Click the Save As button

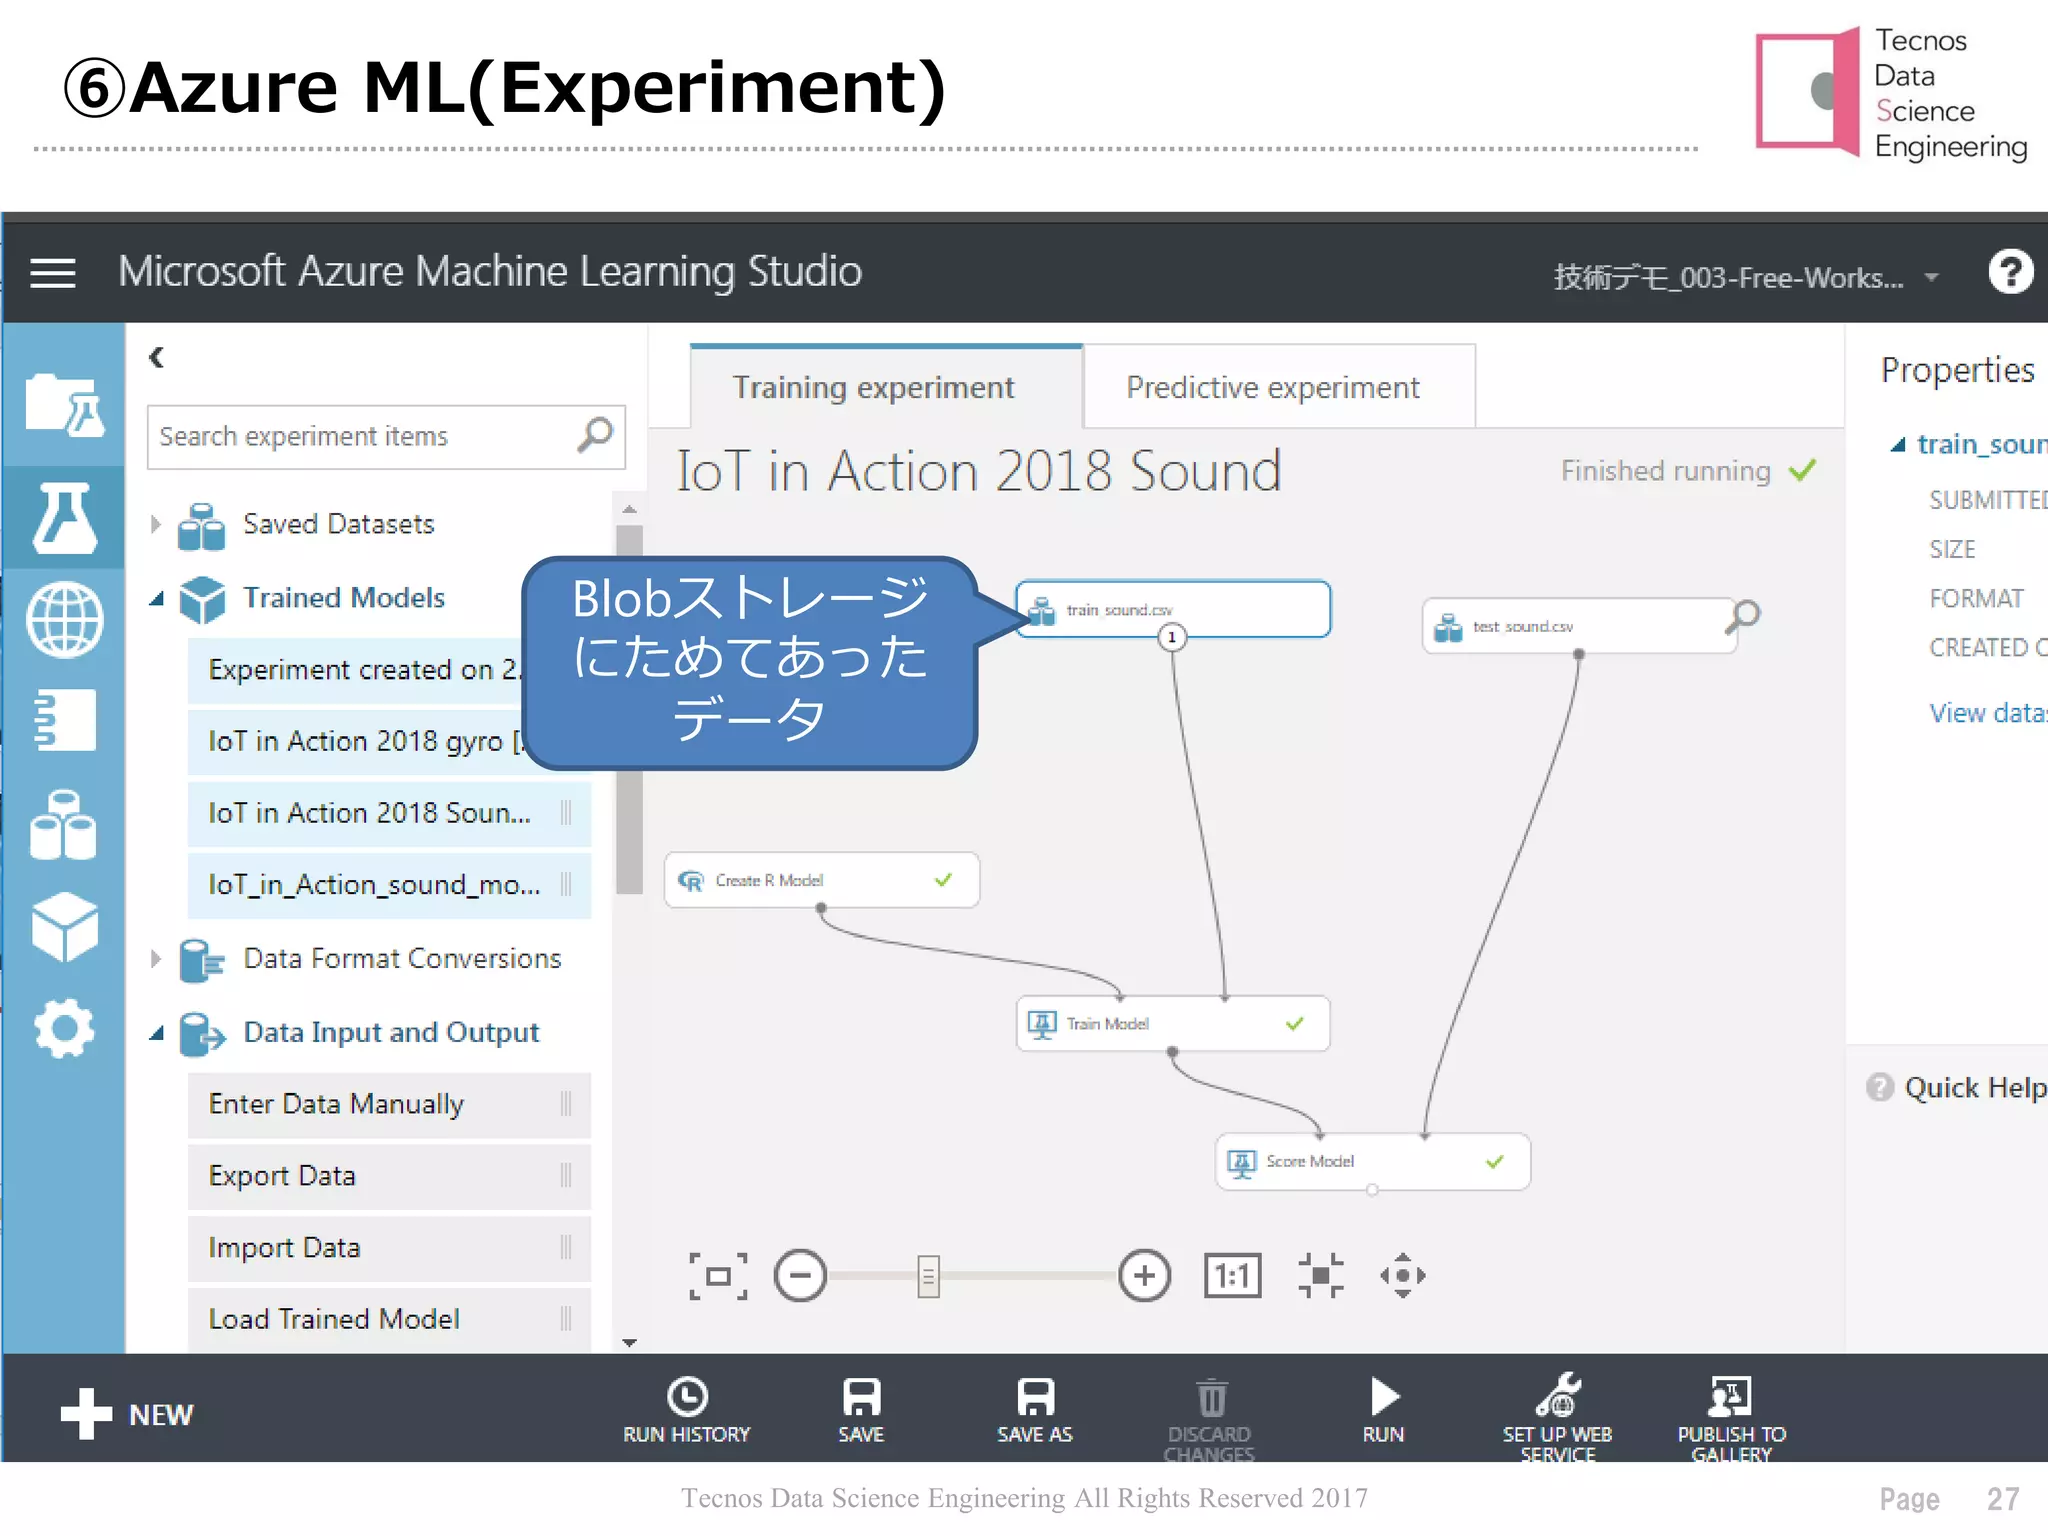coord(1035,1410)
